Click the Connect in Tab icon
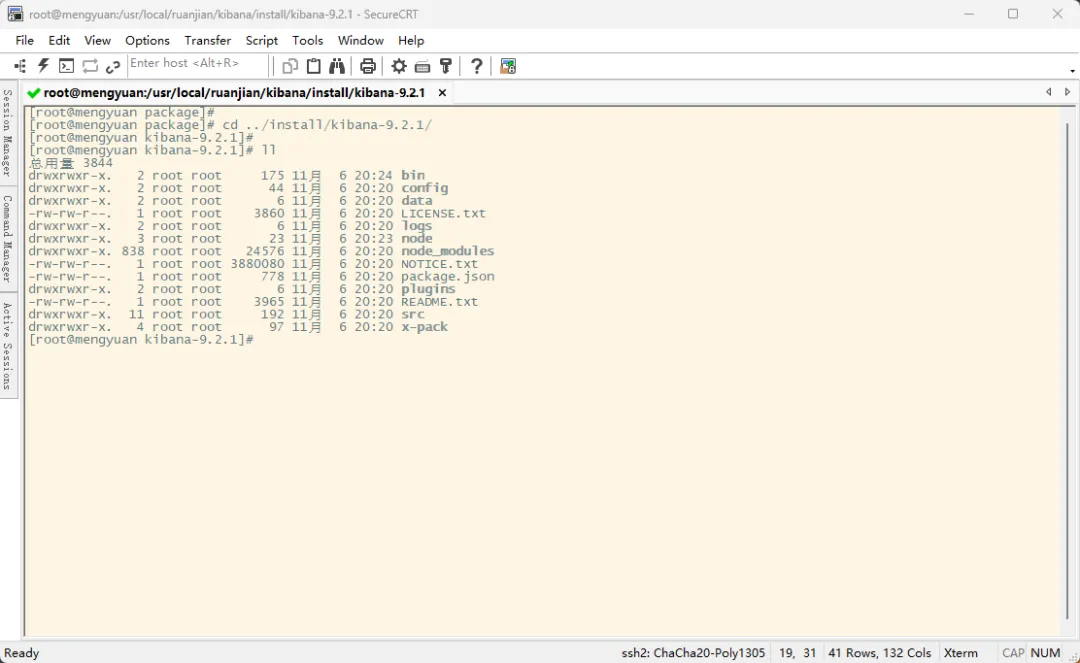The width and height of the screenshot is (1080, 663). pyautogui.click(x=66, y=66)
